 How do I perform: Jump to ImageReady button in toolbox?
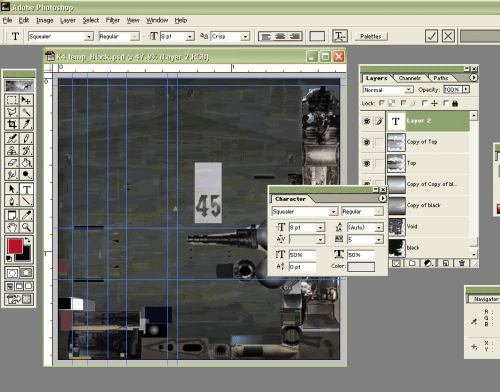(19, 299)
